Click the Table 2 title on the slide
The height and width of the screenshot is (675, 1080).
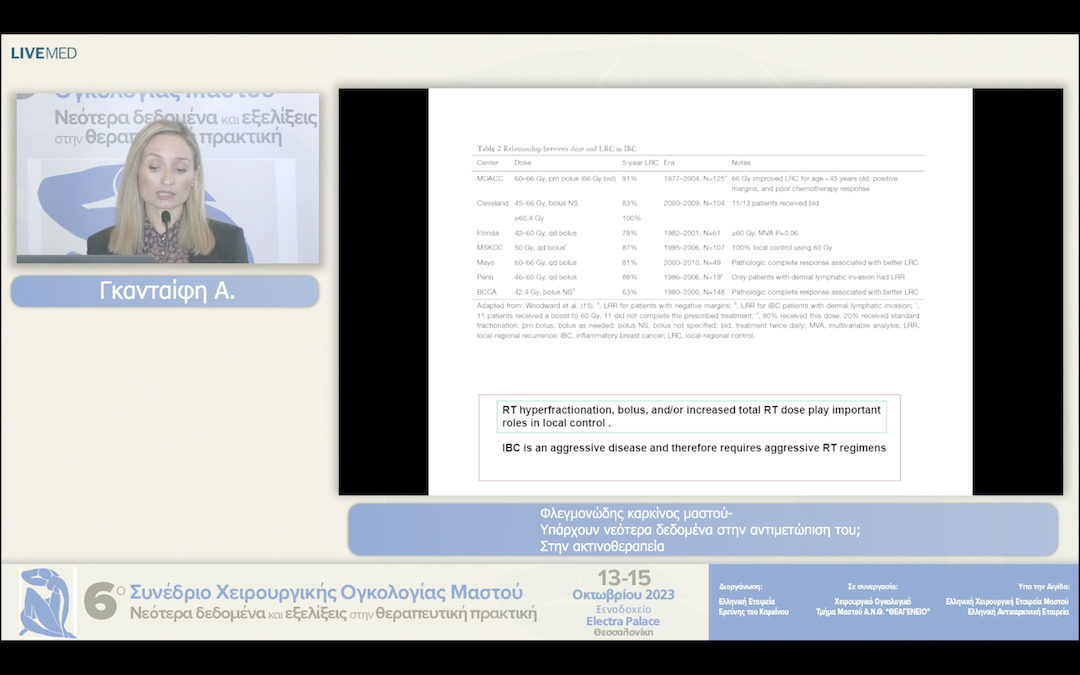click(x=555, y=148)
